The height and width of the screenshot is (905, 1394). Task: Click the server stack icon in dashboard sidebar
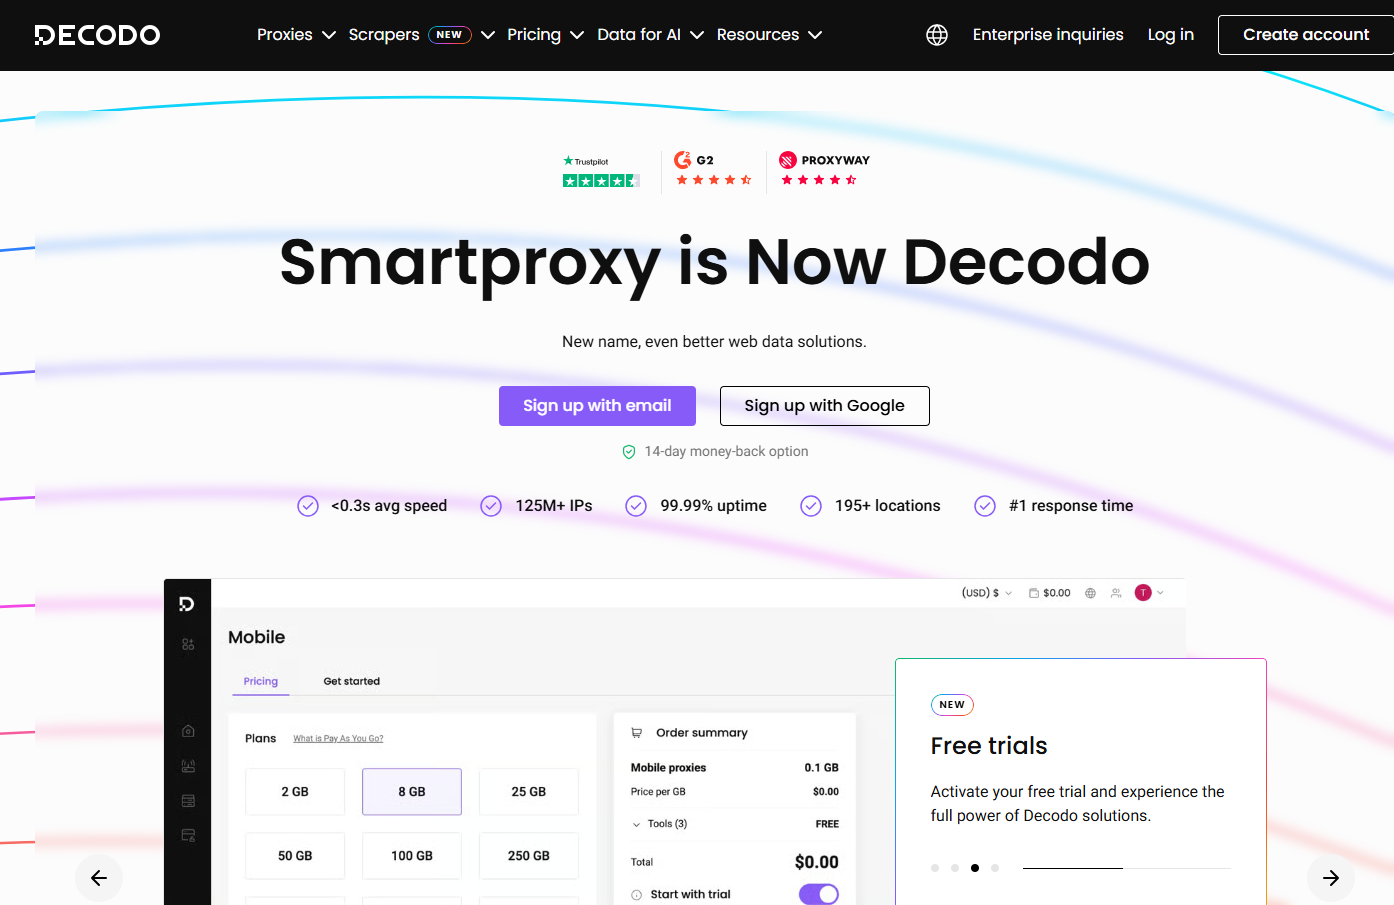tap(188, 801)
